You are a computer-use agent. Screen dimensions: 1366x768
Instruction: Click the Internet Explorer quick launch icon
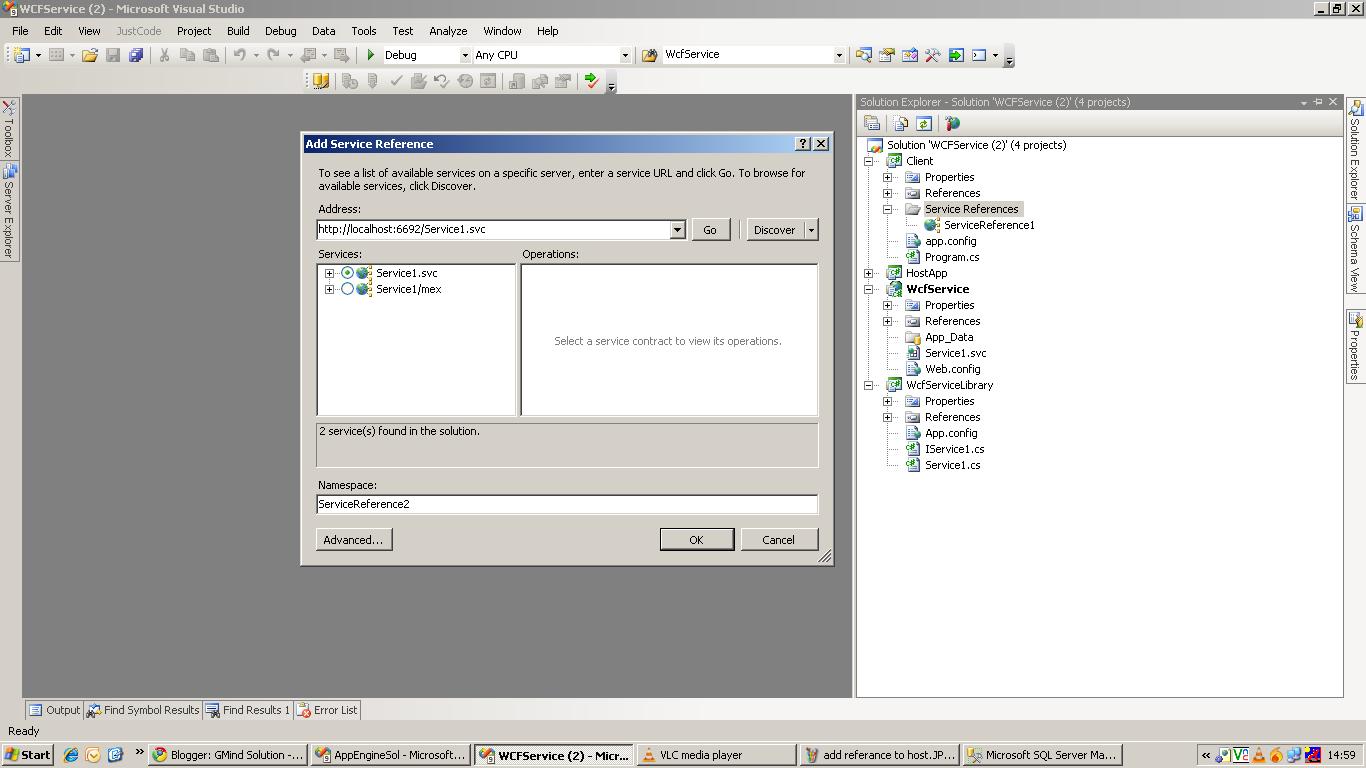71,755
